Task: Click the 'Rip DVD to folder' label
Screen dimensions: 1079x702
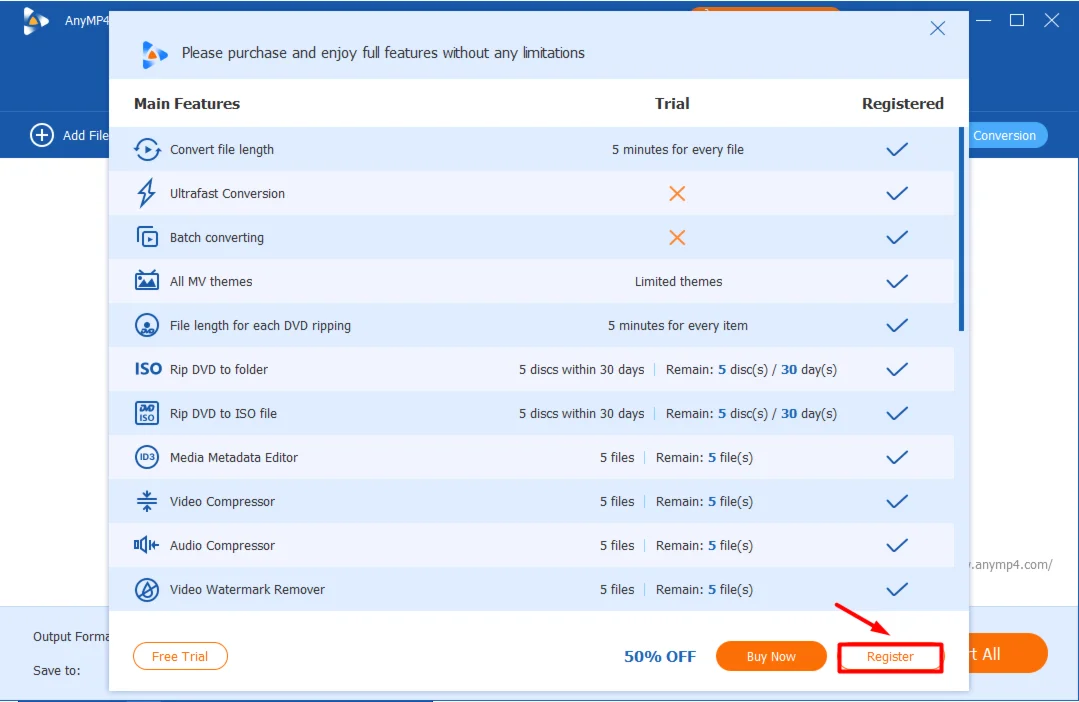Action: coord(219,370)
